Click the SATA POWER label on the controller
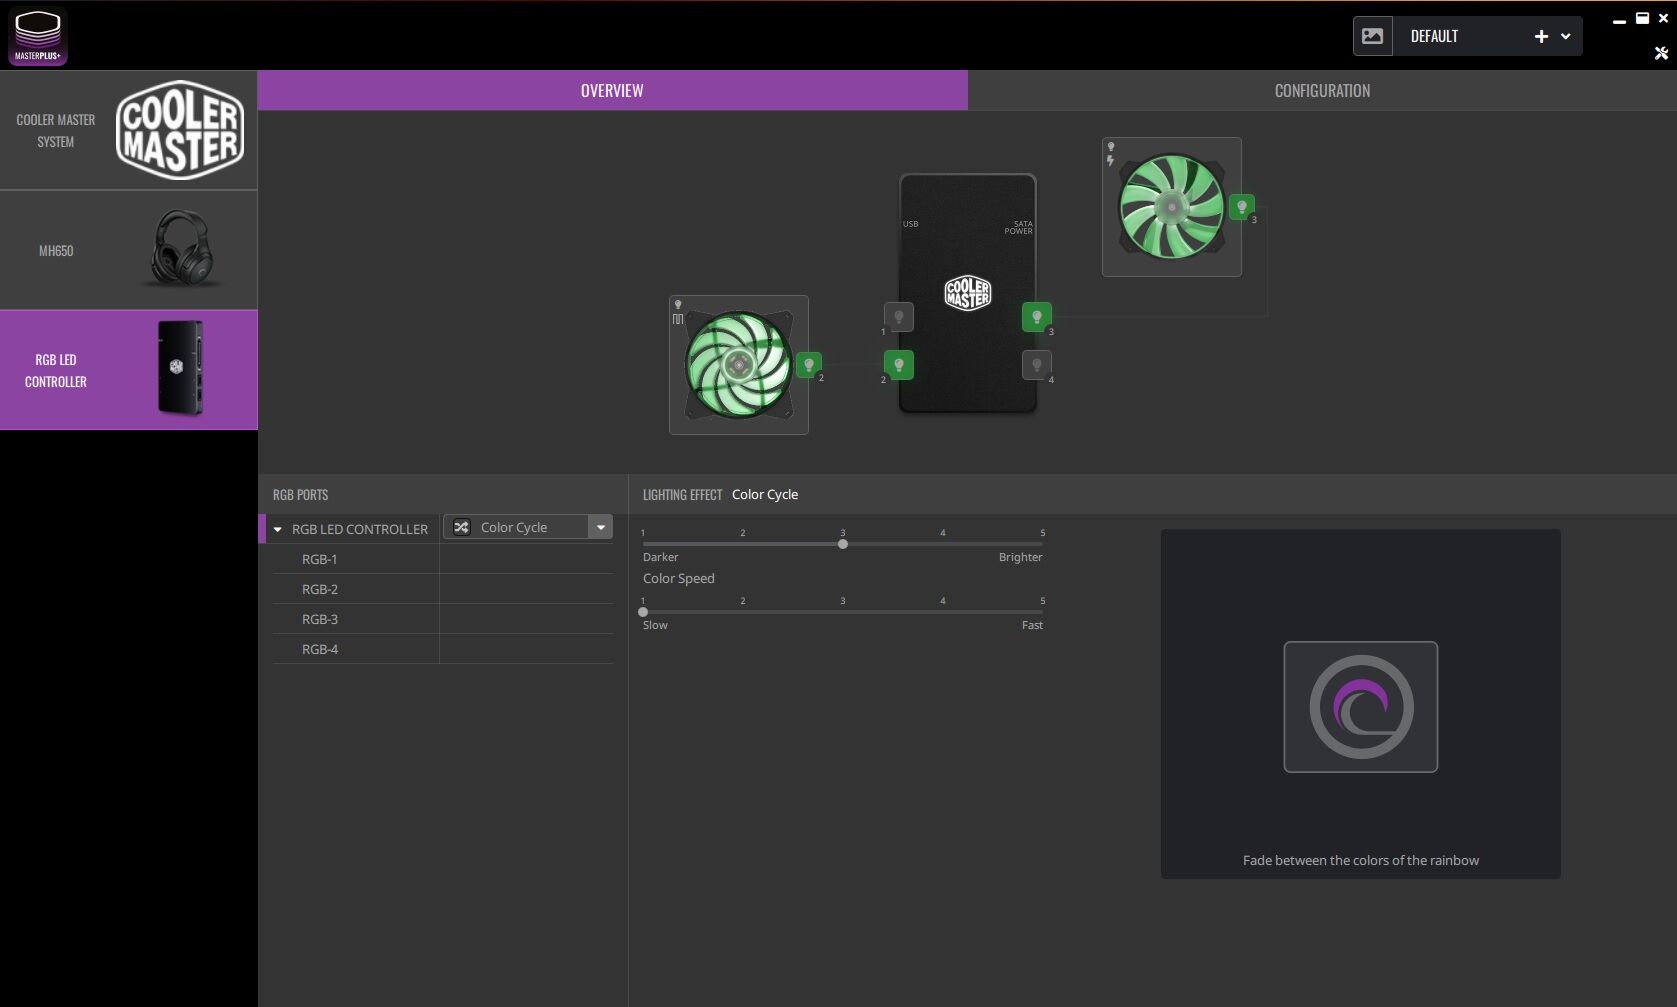The image size is (1677, 1007). [1019, 227]
